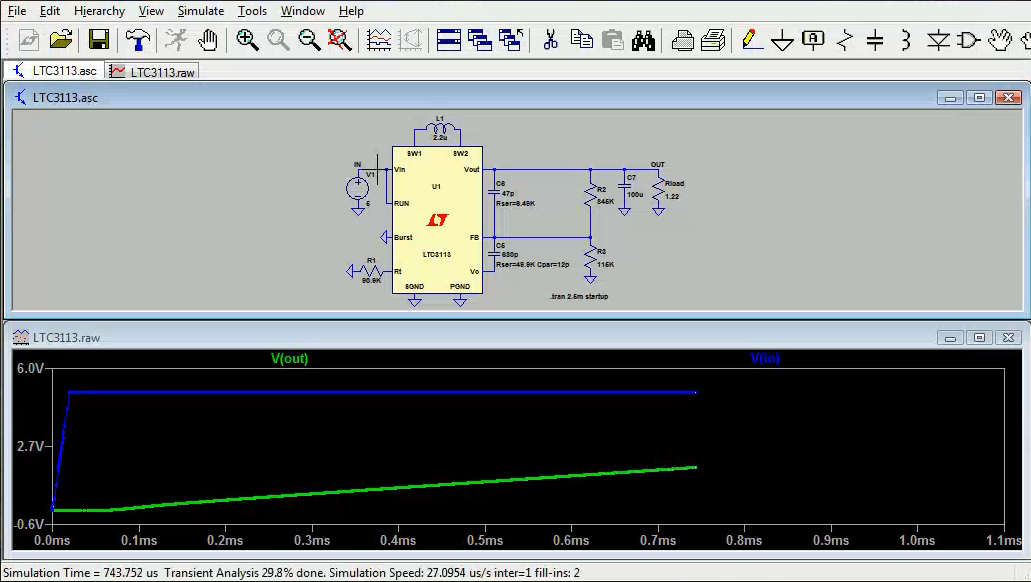Zoom in with the plus magnifier

pos(247,40)
